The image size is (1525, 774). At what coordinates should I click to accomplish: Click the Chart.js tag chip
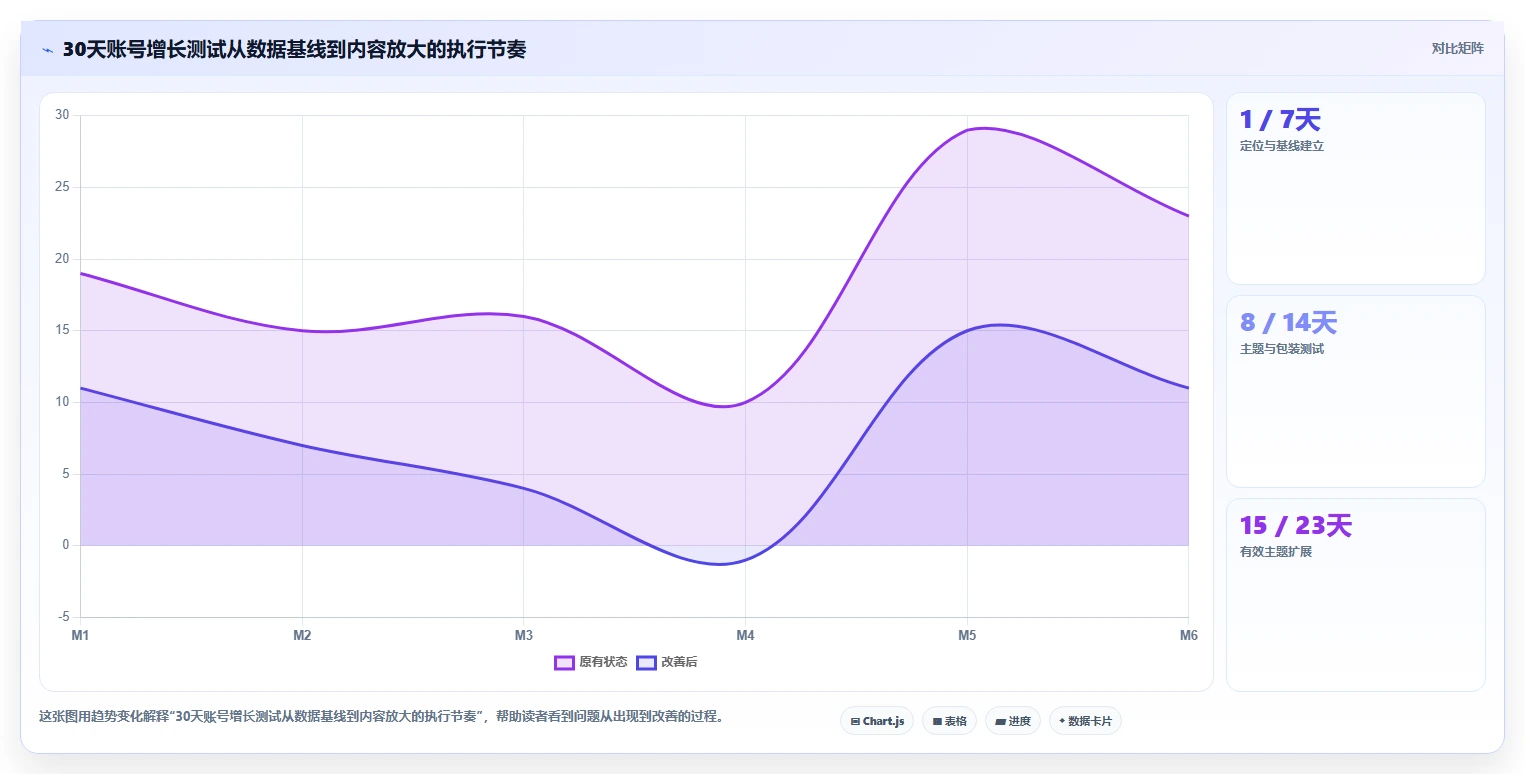(877, 721)
